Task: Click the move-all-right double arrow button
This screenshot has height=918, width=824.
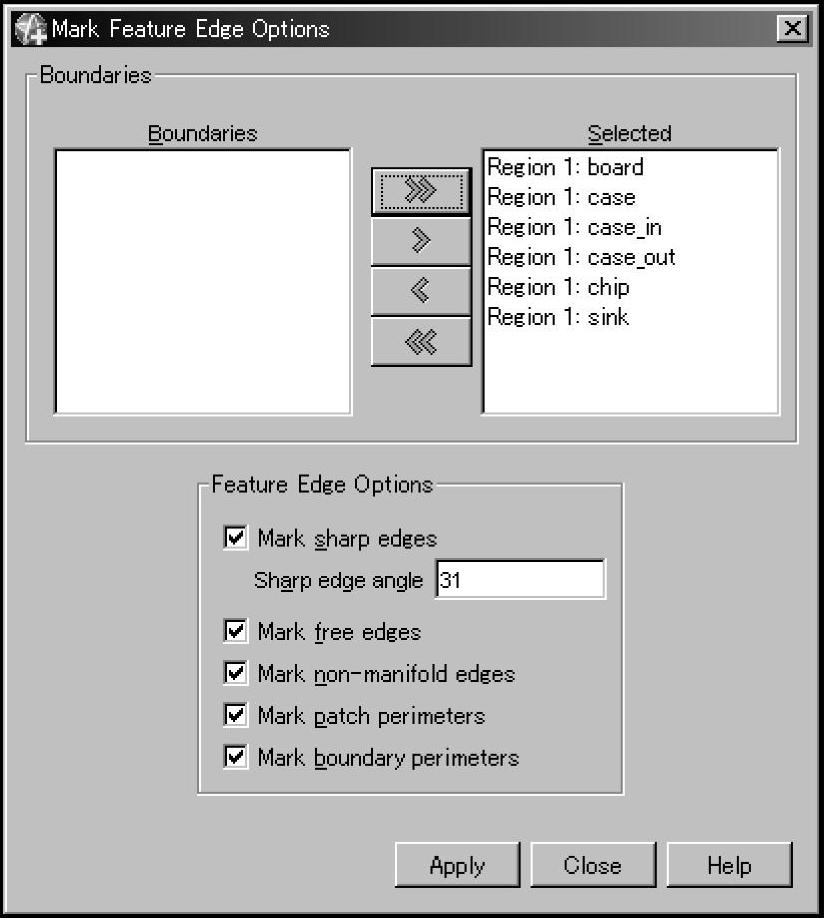Action: click(421, 191)
